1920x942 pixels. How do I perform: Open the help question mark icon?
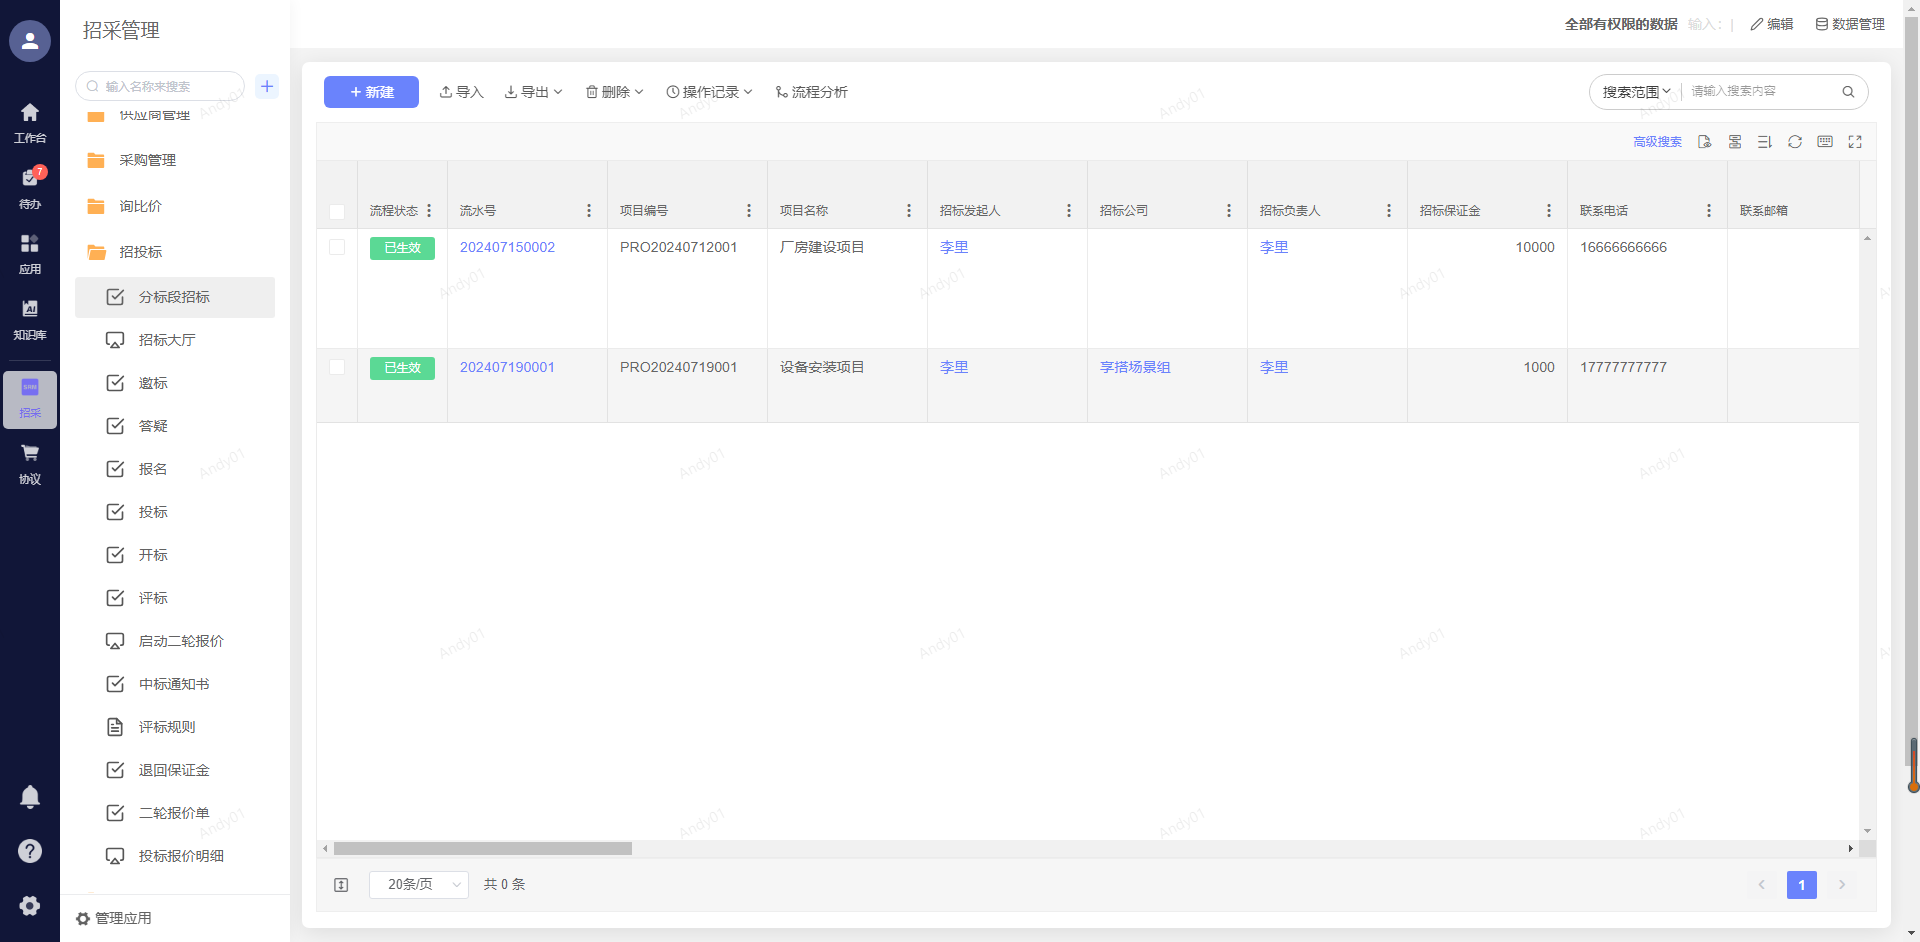[x=30, y=851]
